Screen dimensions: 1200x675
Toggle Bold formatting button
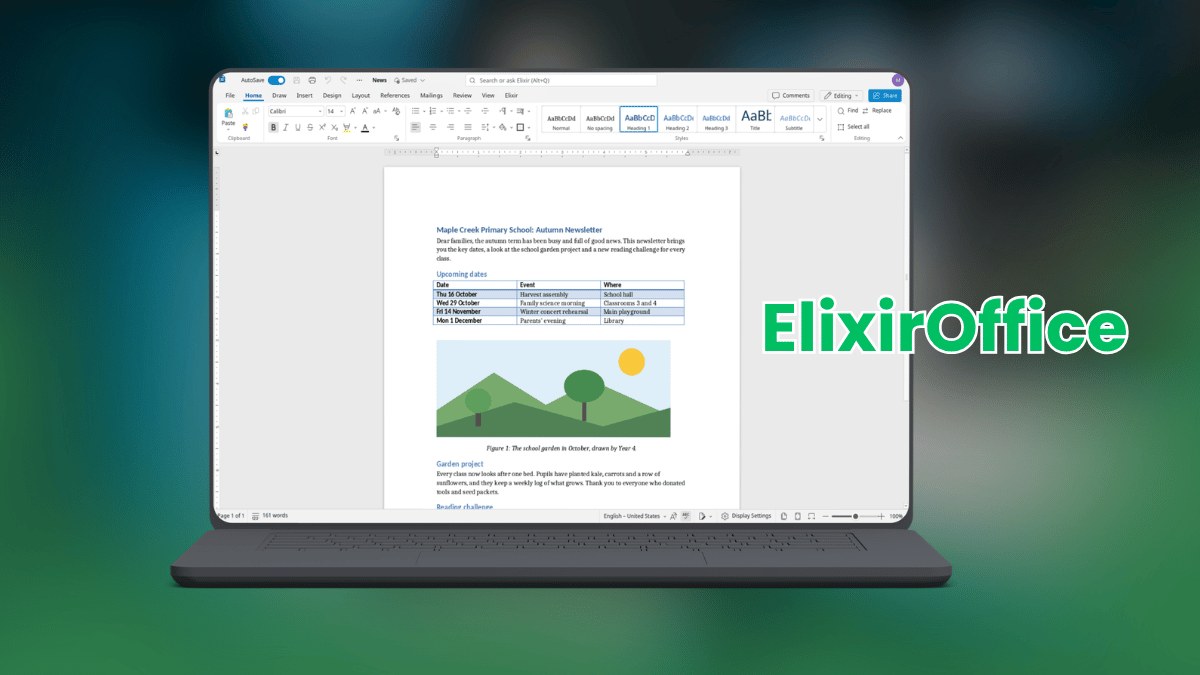point(273,127)
